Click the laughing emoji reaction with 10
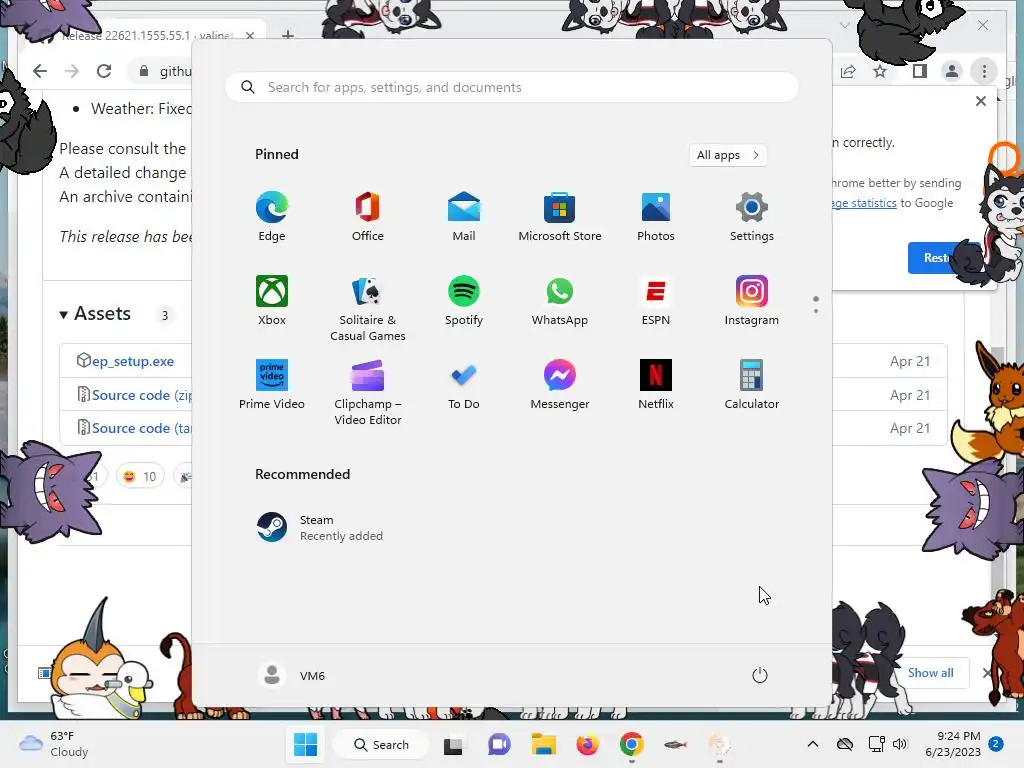Viewport: 1024px width, 768px height. tap(140, 476)
